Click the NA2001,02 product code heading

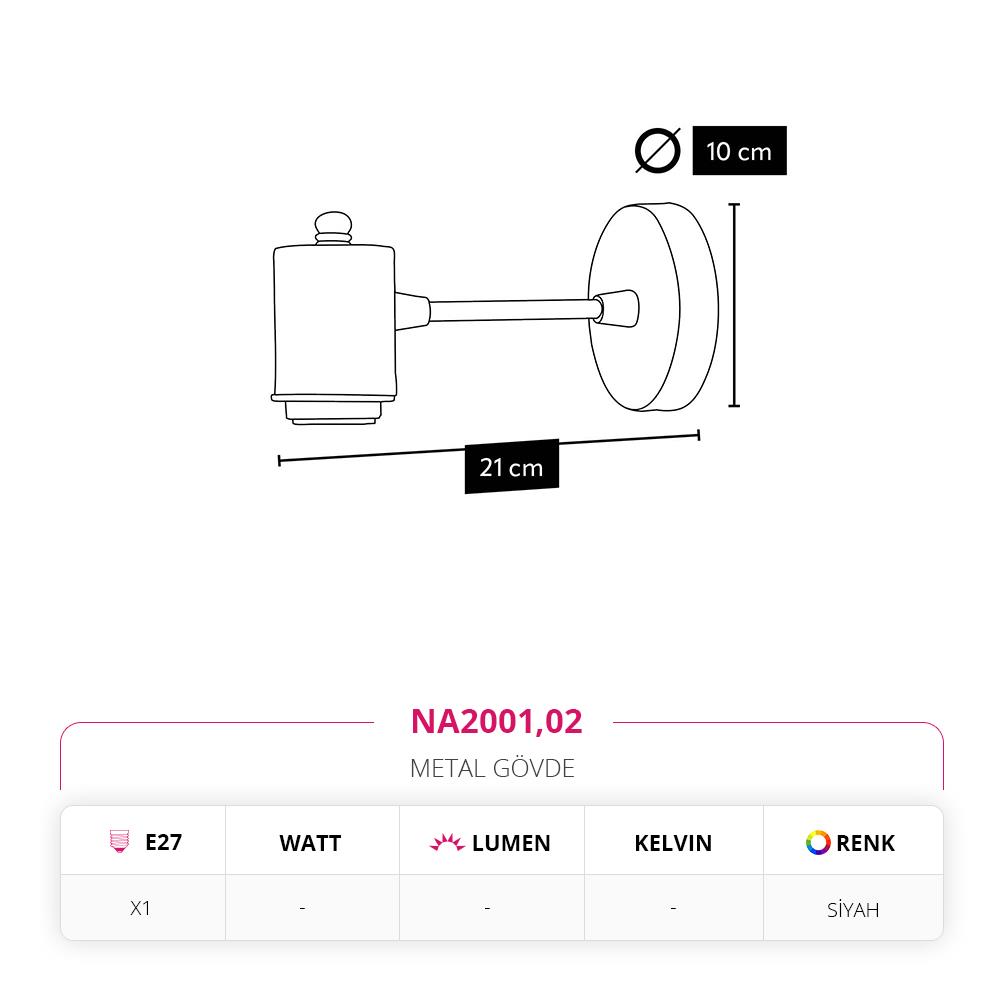pos(496,721)
